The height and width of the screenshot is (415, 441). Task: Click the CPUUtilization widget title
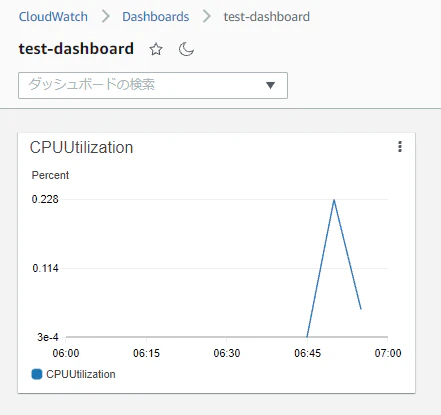(x=81, y=147)
